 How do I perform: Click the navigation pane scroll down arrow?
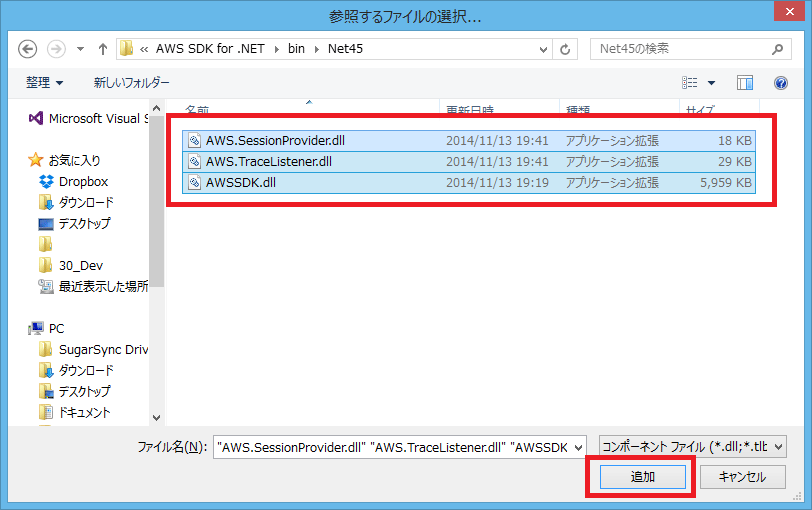pos(156,418)
